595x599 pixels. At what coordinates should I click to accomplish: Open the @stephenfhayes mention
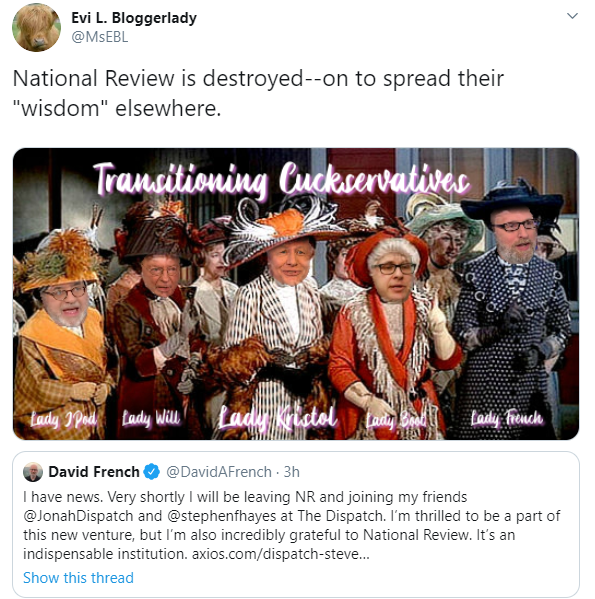(222, 516)
